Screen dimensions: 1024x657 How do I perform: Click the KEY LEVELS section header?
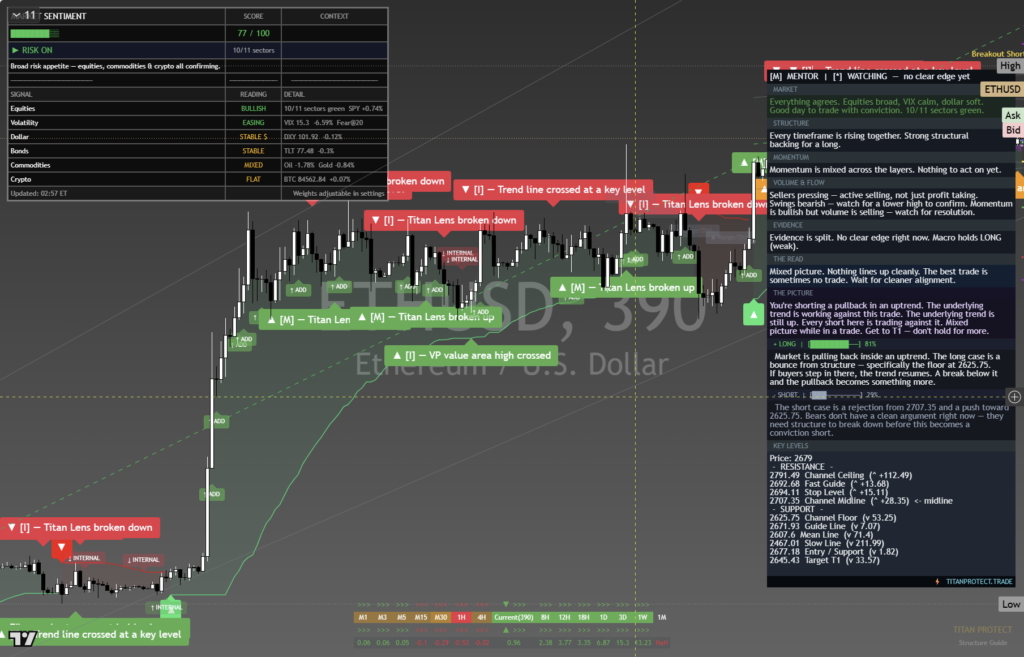[790, 445]
